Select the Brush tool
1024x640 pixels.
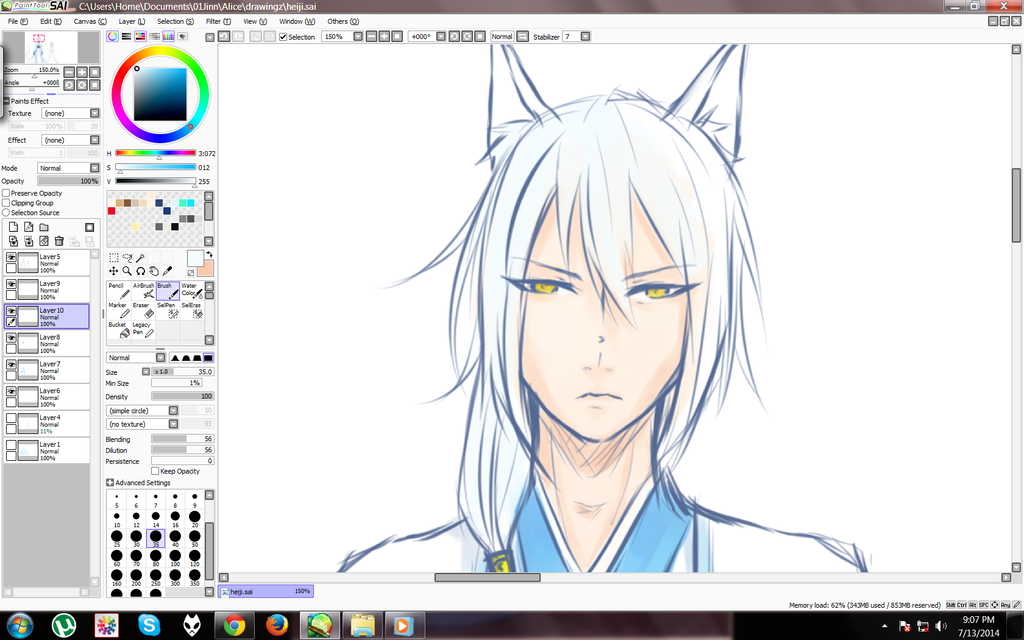point(168,291)
